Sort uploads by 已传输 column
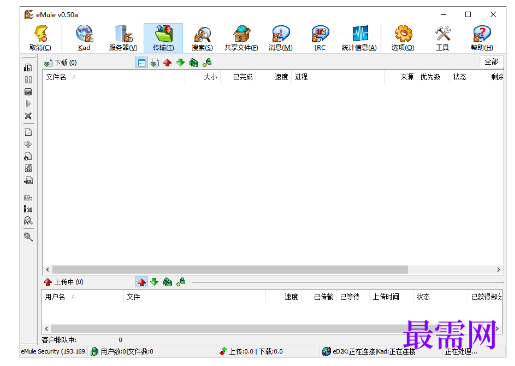 pos(319,297)
